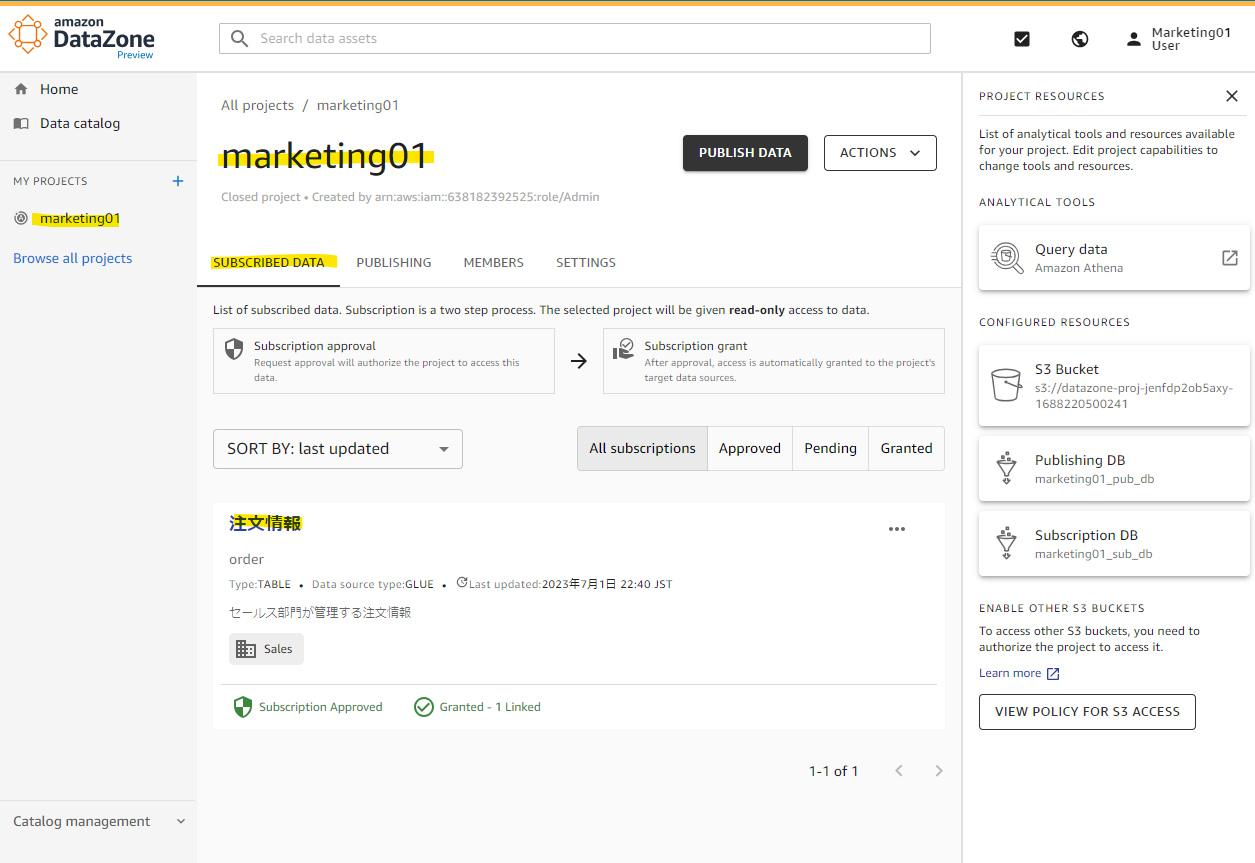Open the checklist tasks icon in header
Viewport: 1255px width, 863px height.
point(1022,39)
